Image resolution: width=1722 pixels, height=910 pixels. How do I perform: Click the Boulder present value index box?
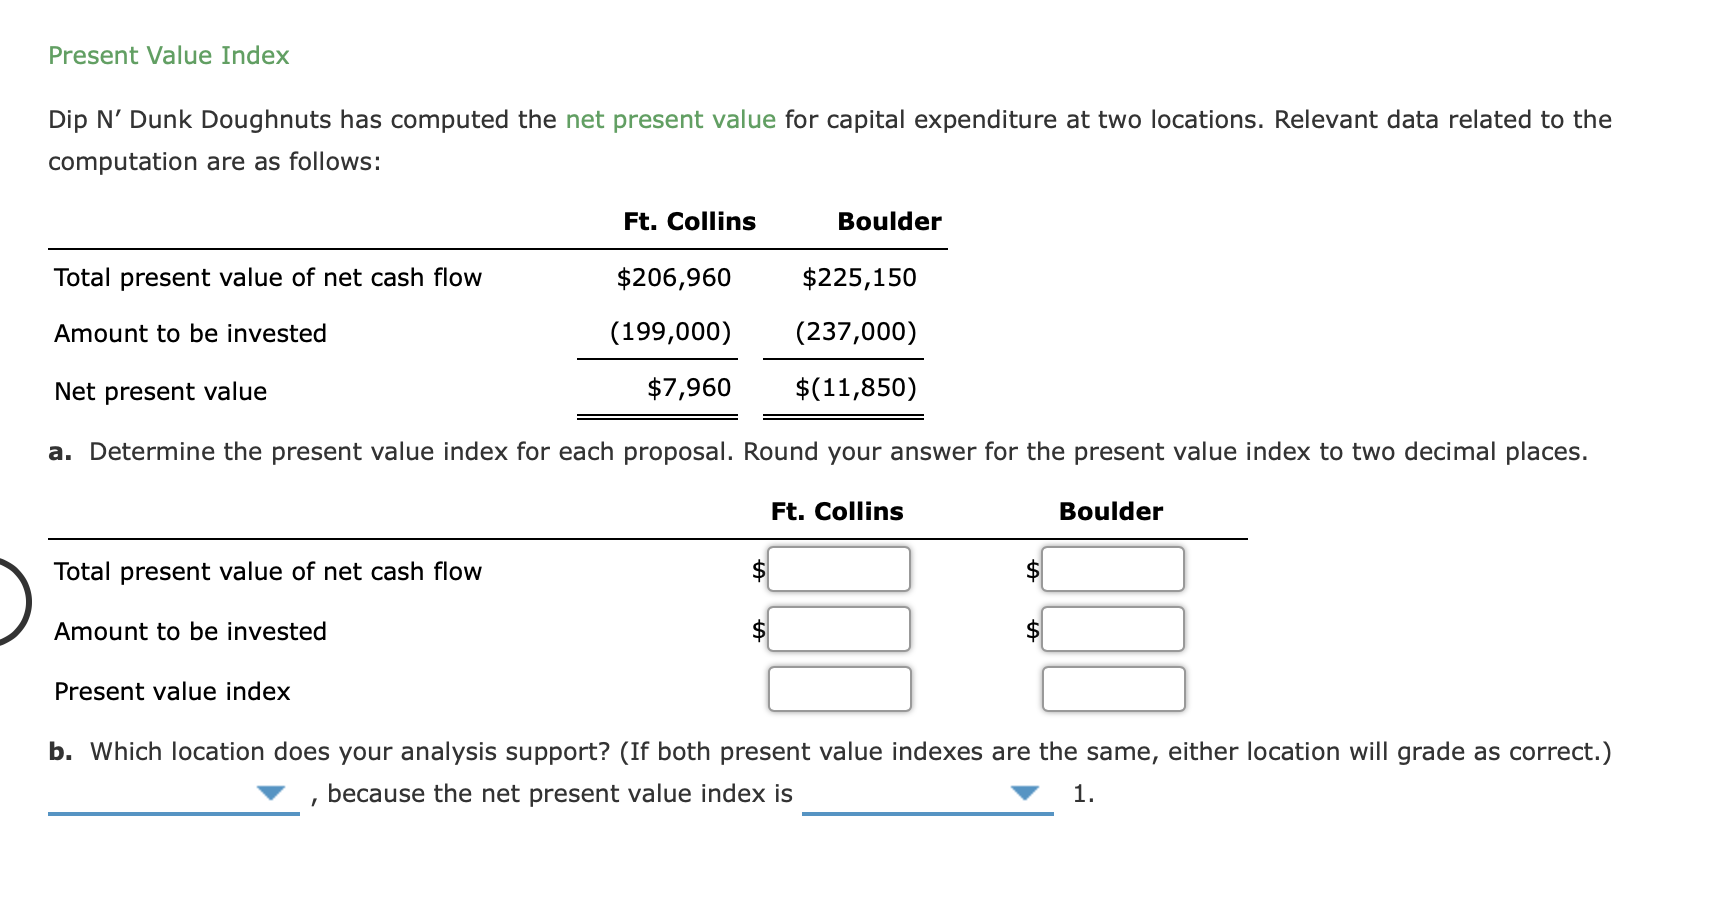point(1112,689)
